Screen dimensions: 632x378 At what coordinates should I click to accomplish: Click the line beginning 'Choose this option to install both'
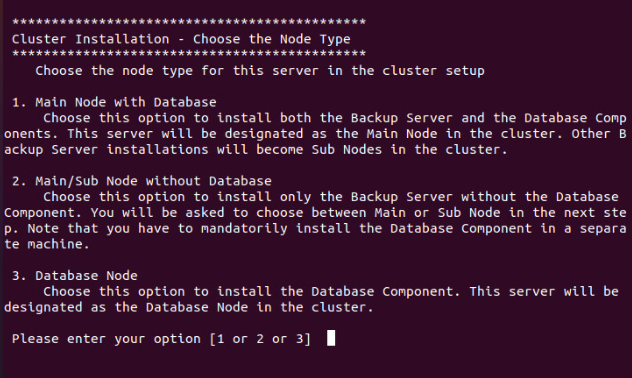coord(335,118)
